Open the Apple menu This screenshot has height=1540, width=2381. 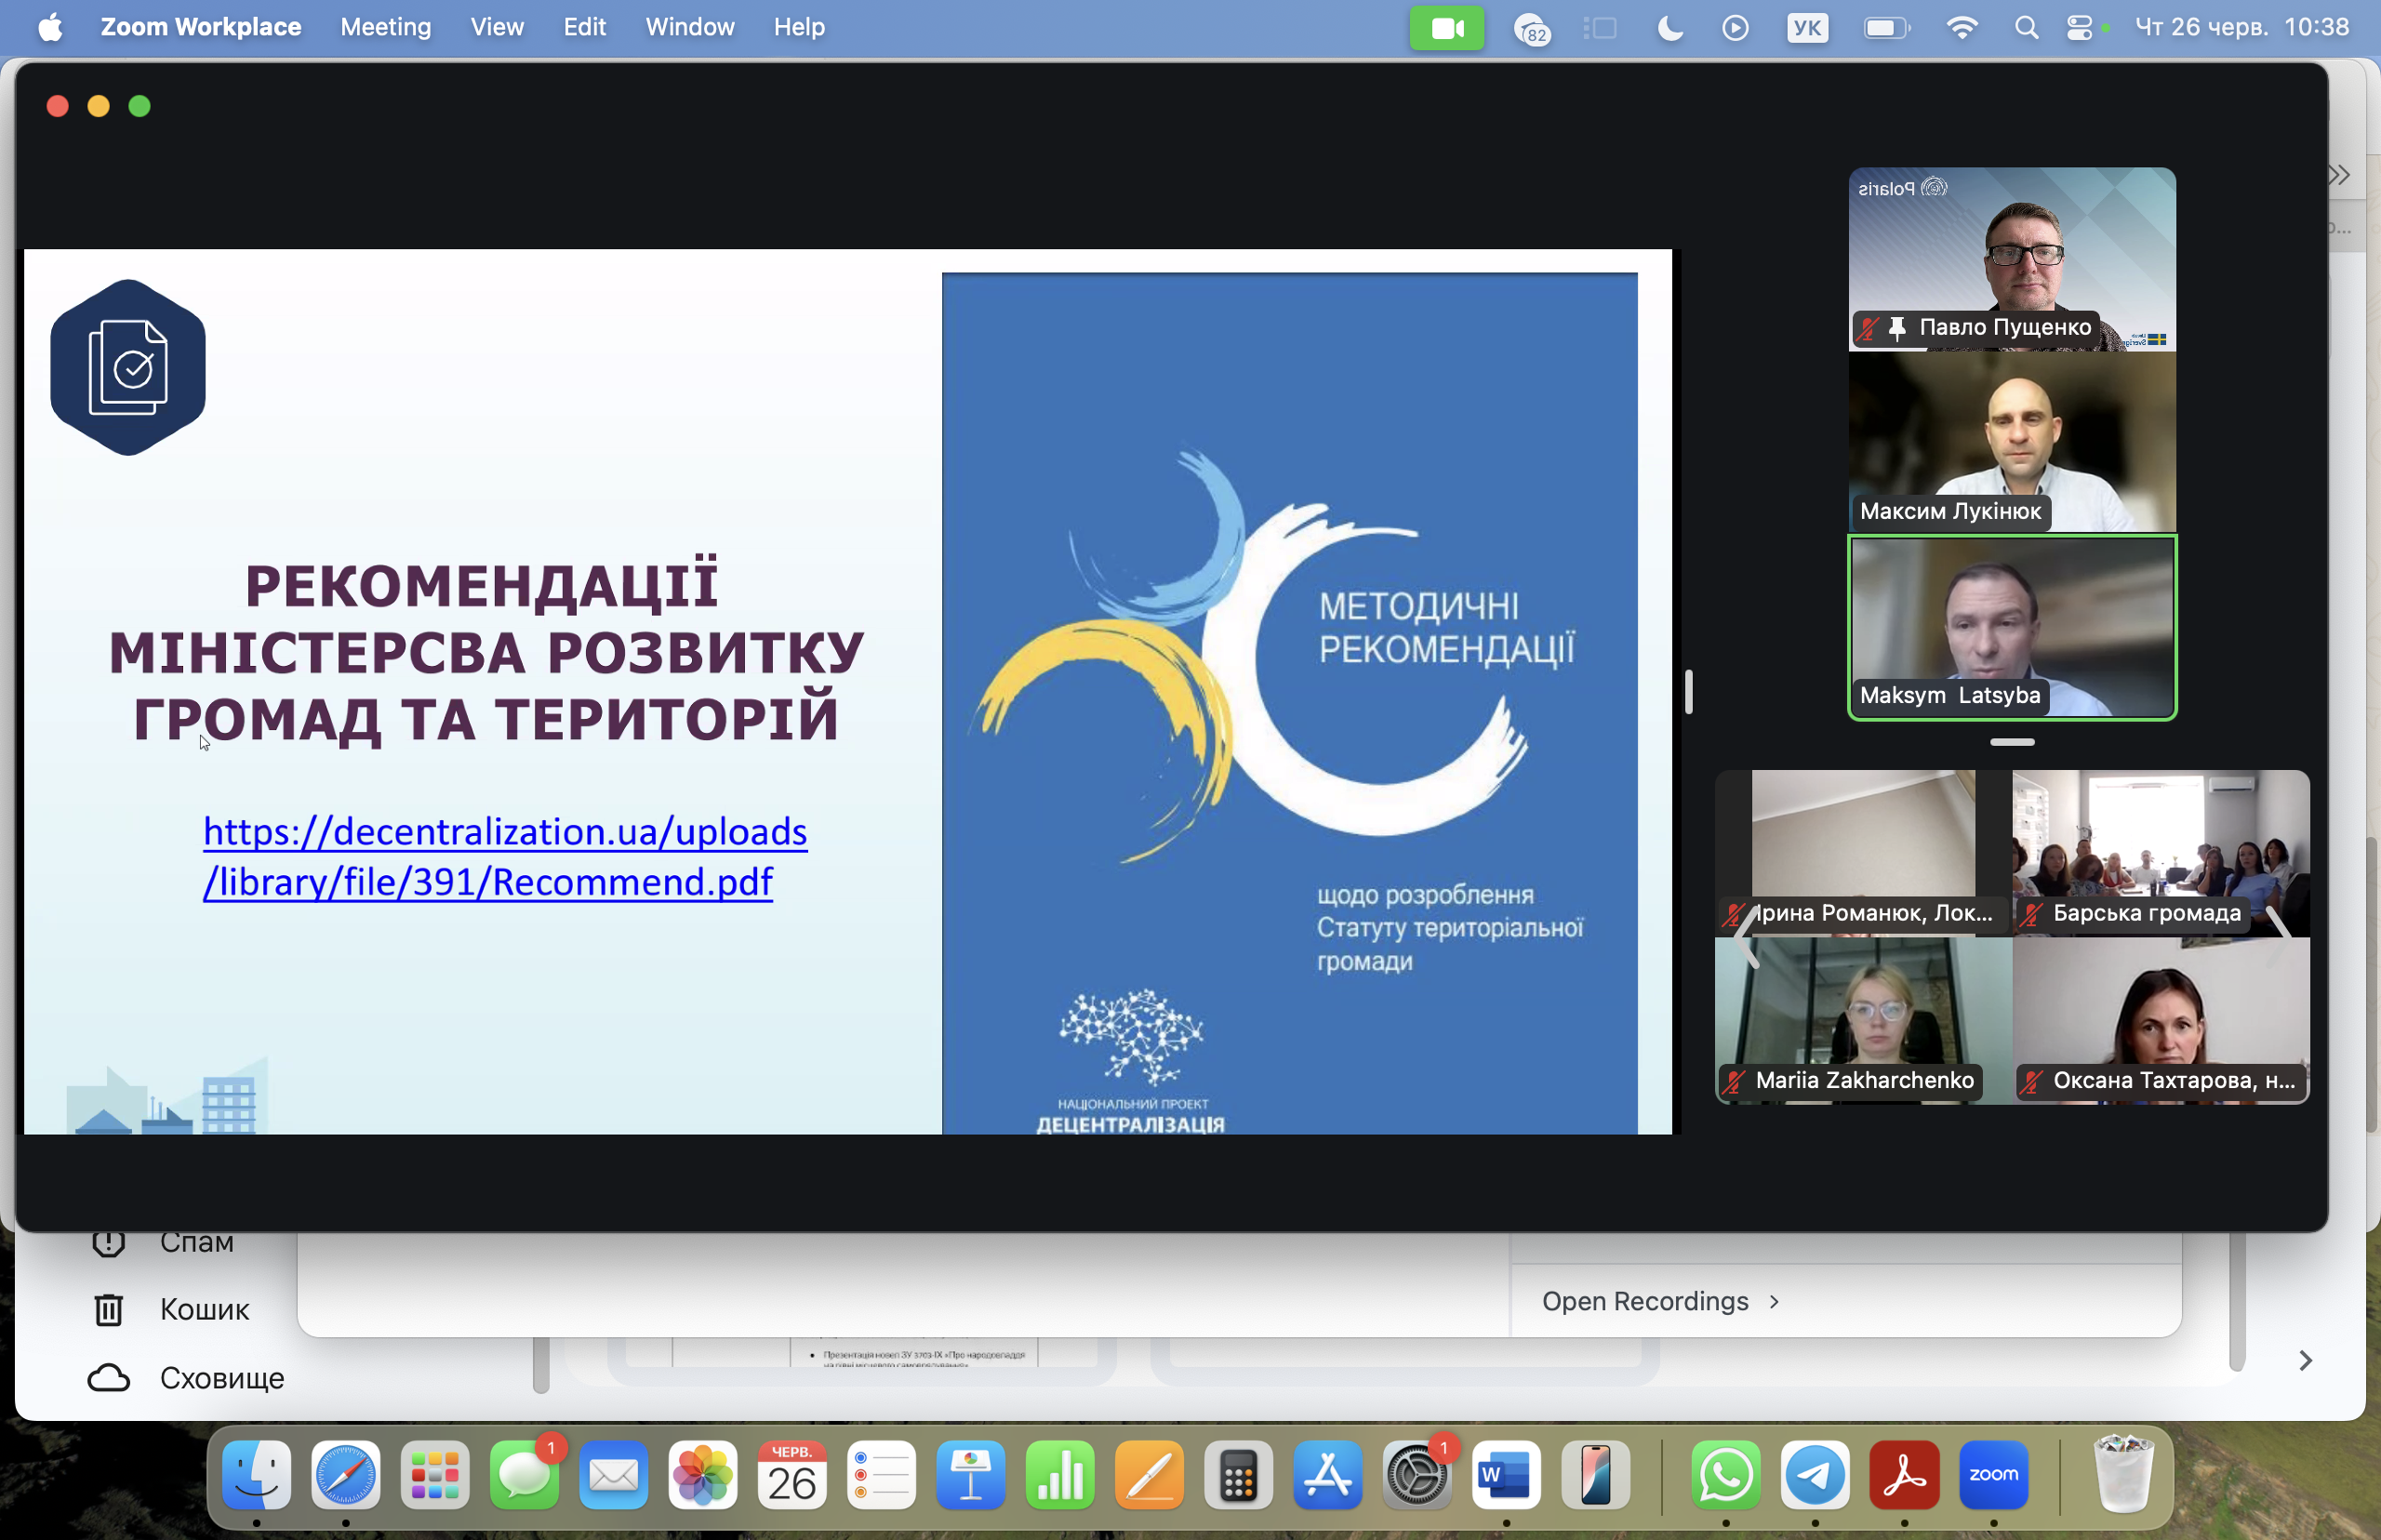tap(50, 26)
